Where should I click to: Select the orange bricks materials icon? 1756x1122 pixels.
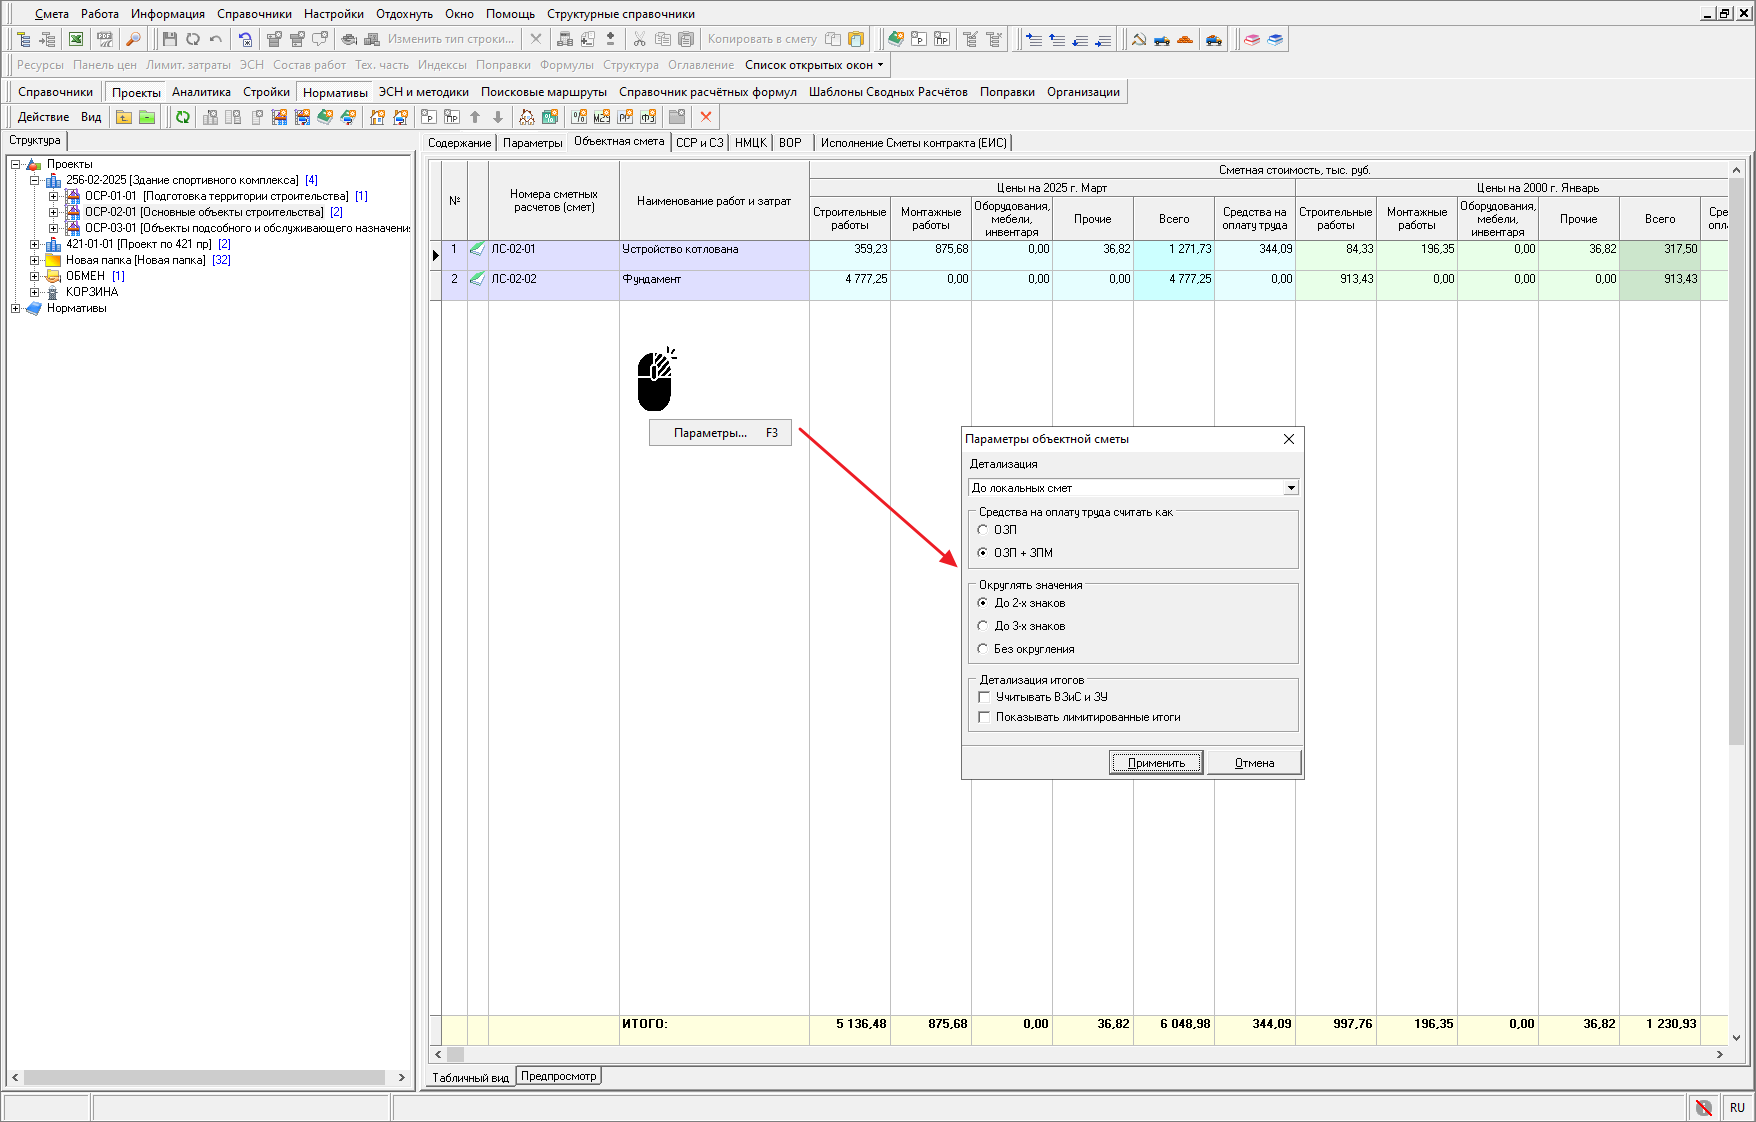1185,40
